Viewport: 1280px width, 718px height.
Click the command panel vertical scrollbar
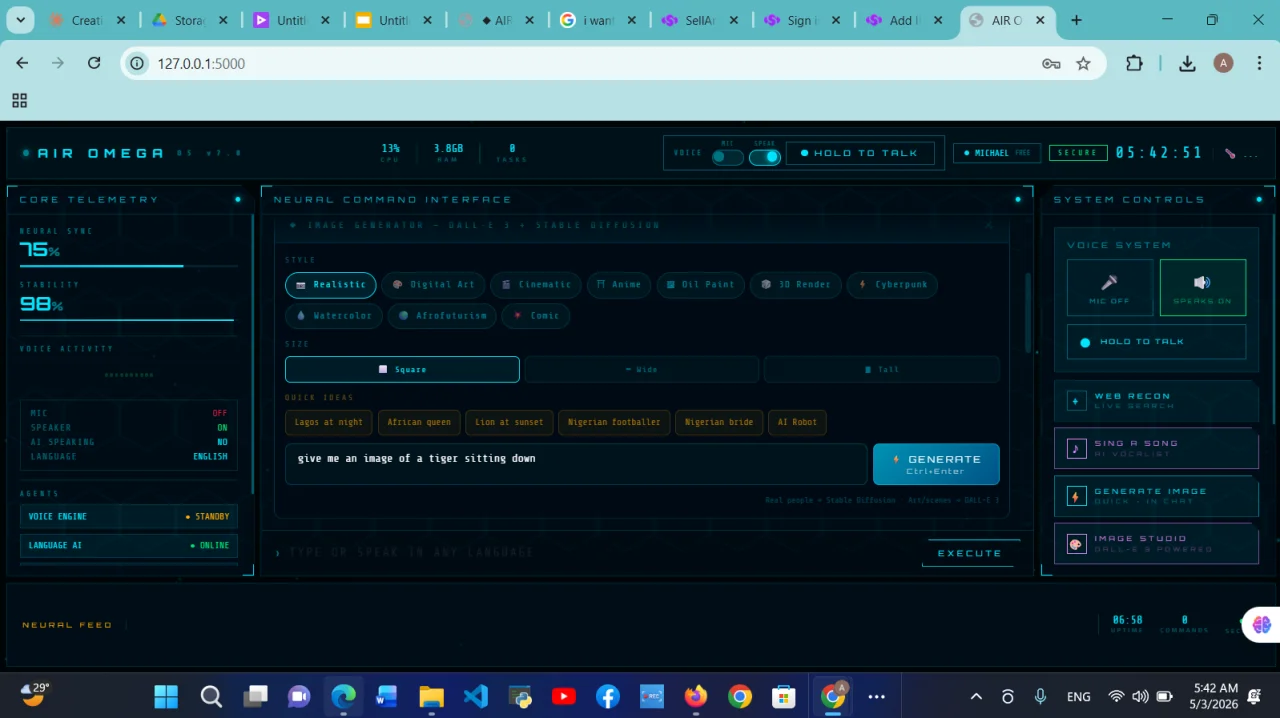[x=1027, y=312]
